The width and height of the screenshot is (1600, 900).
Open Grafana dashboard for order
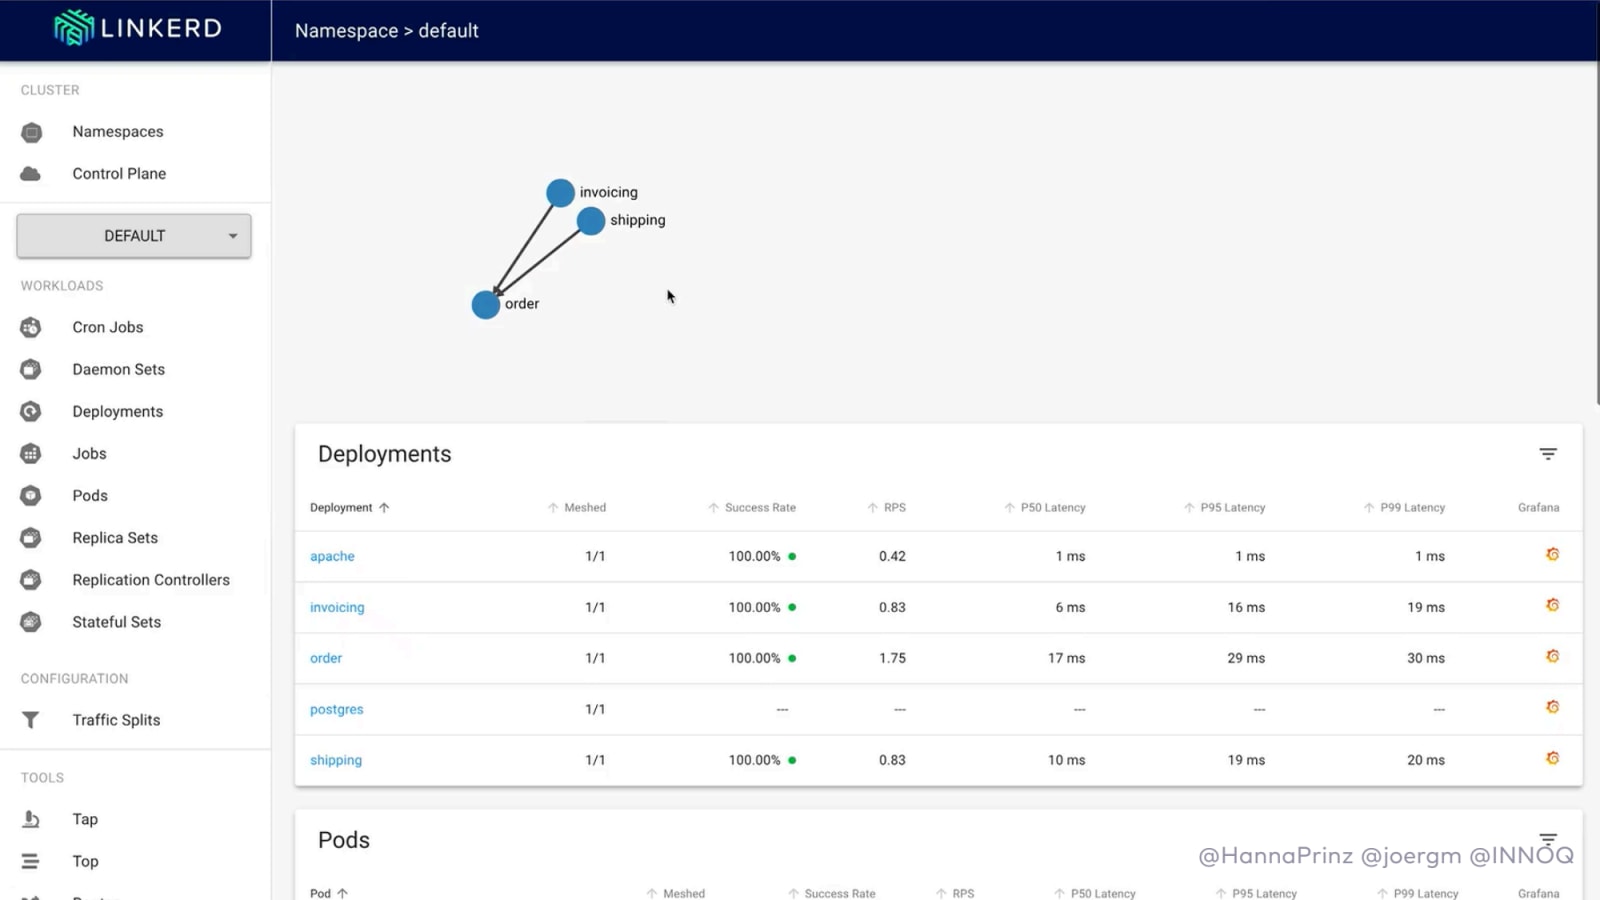(1552, 656)
